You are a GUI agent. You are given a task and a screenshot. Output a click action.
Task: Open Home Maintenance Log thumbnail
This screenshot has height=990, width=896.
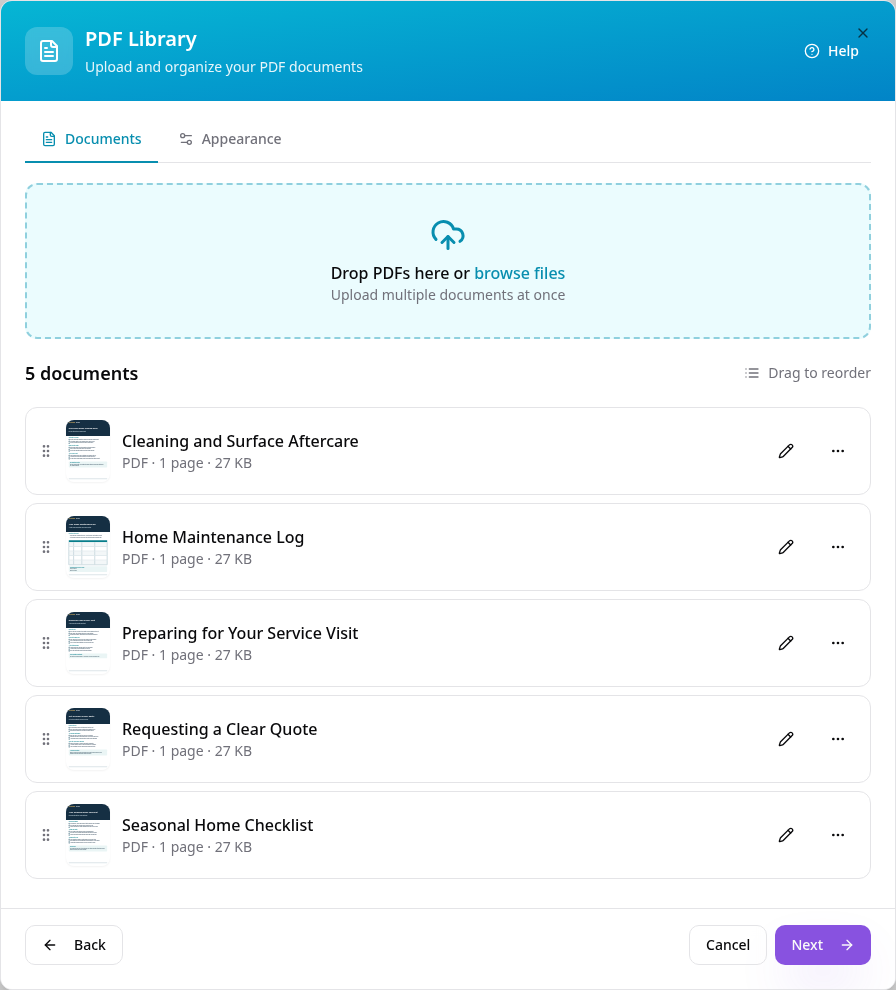(x=88, y=547)
